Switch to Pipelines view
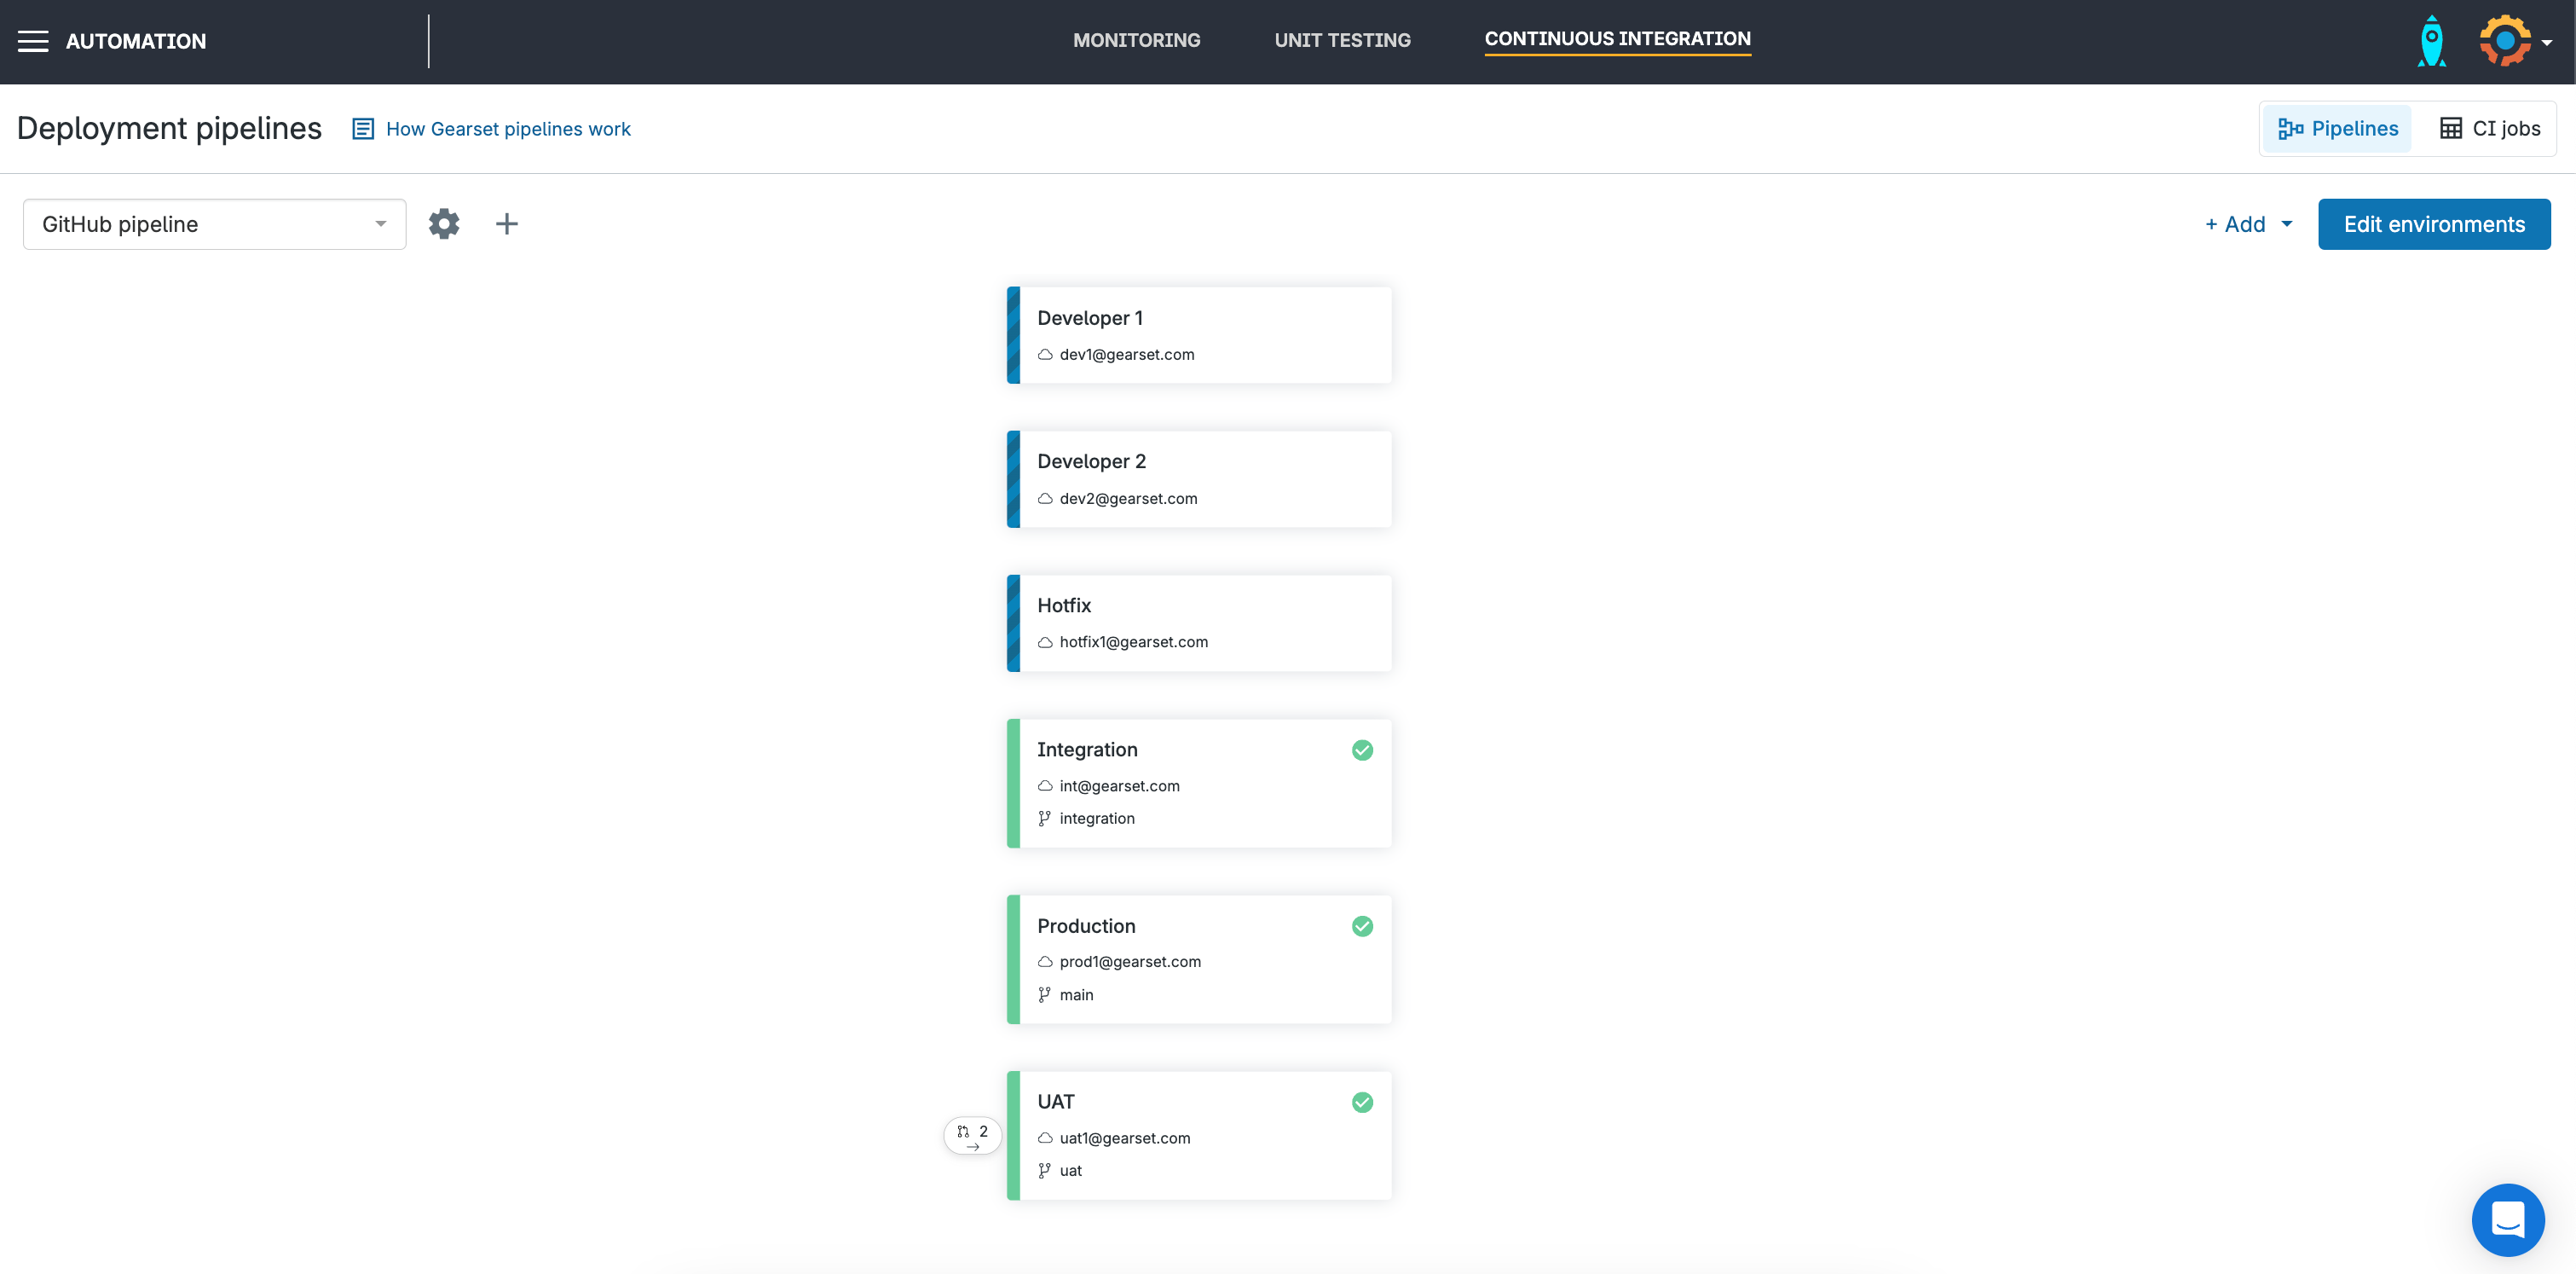2576x1274 pixels. pos(2337,128)
